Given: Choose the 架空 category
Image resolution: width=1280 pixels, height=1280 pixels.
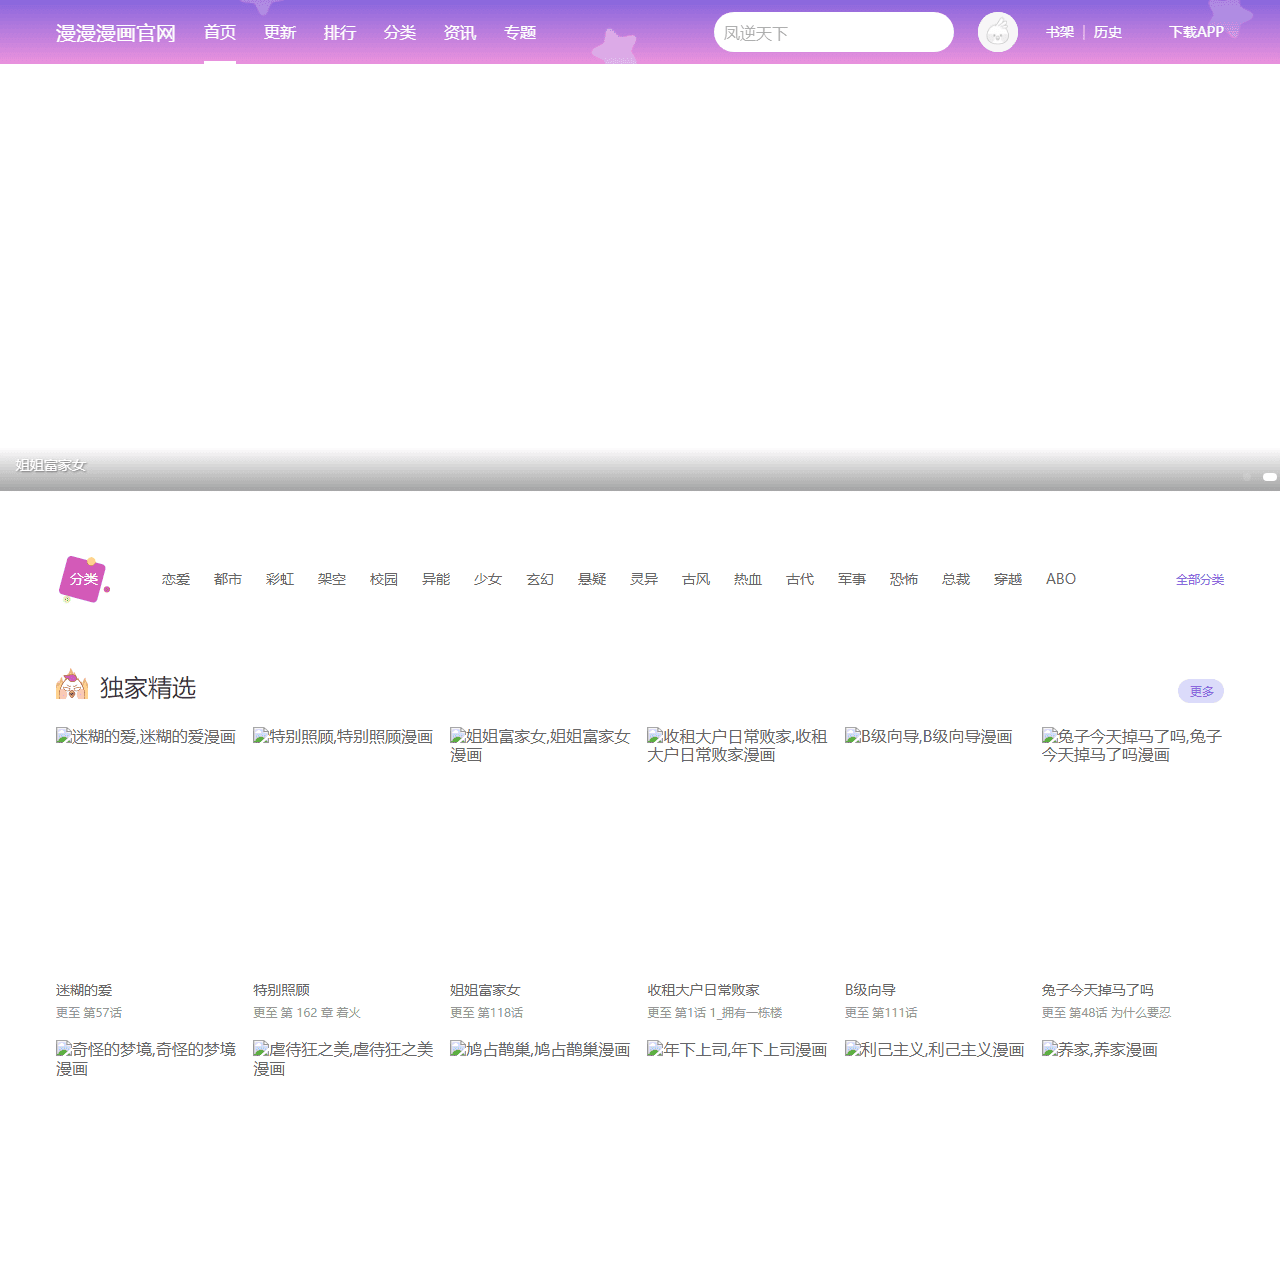Looking at the screenshot, I should (332, 579).
